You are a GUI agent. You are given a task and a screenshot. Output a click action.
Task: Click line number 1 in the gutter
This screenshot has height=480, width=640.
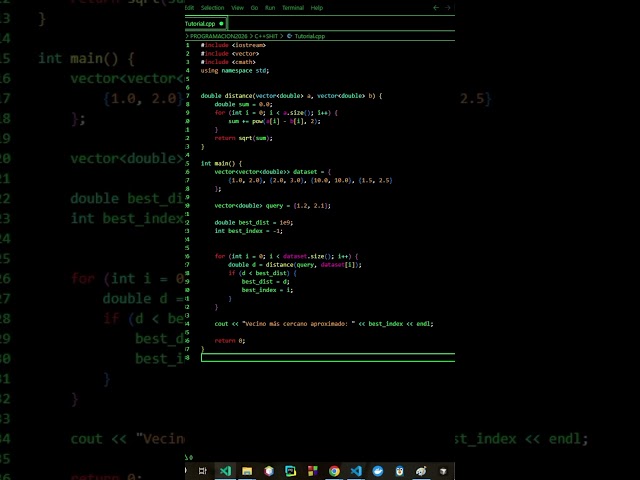point(188,45)
